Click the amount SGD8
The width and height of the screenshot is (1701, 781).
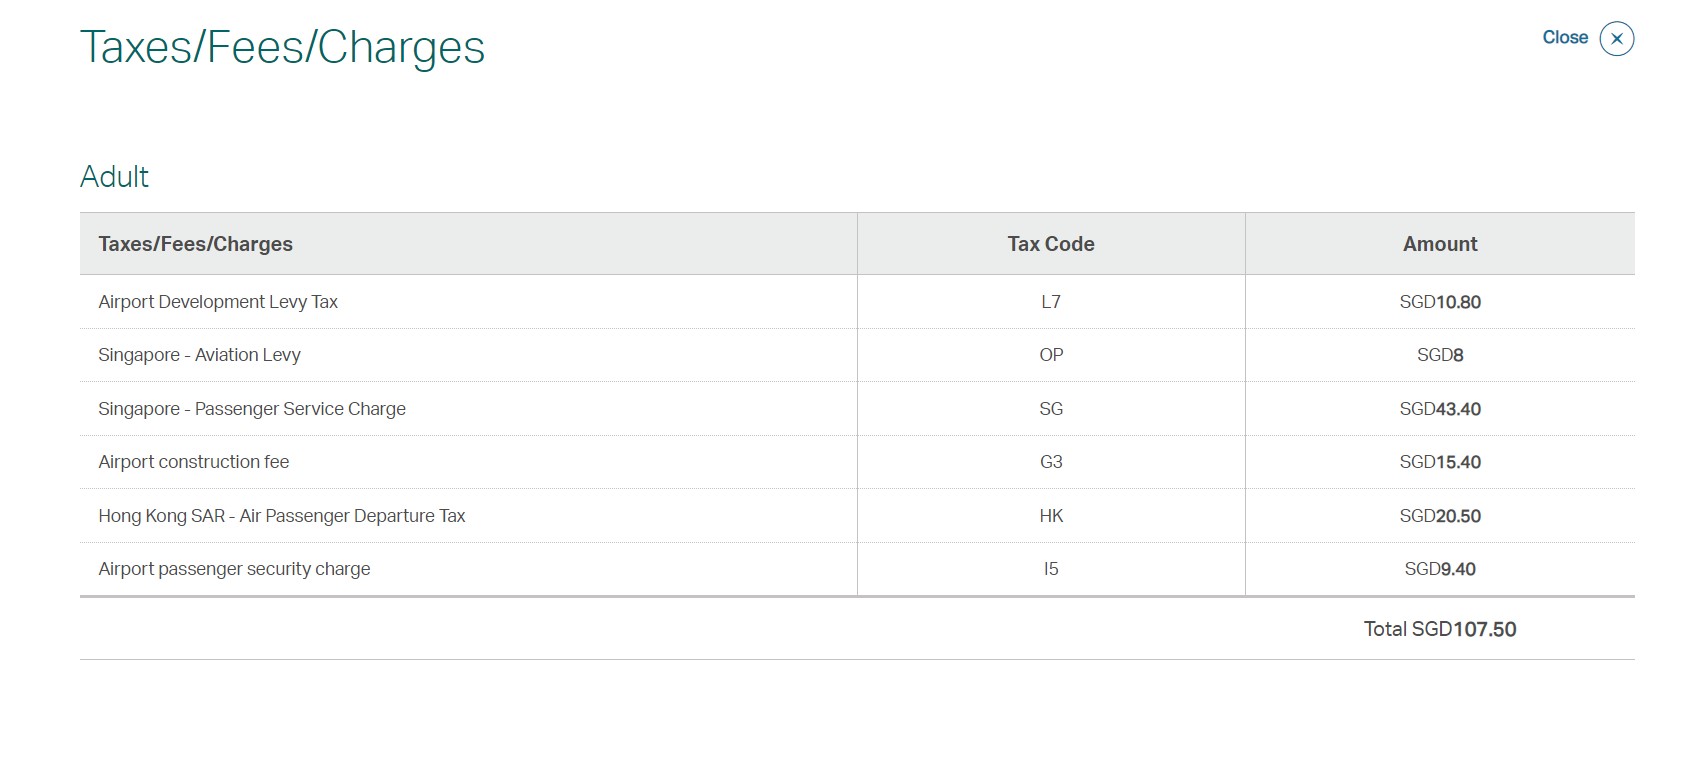point(1440,355)
